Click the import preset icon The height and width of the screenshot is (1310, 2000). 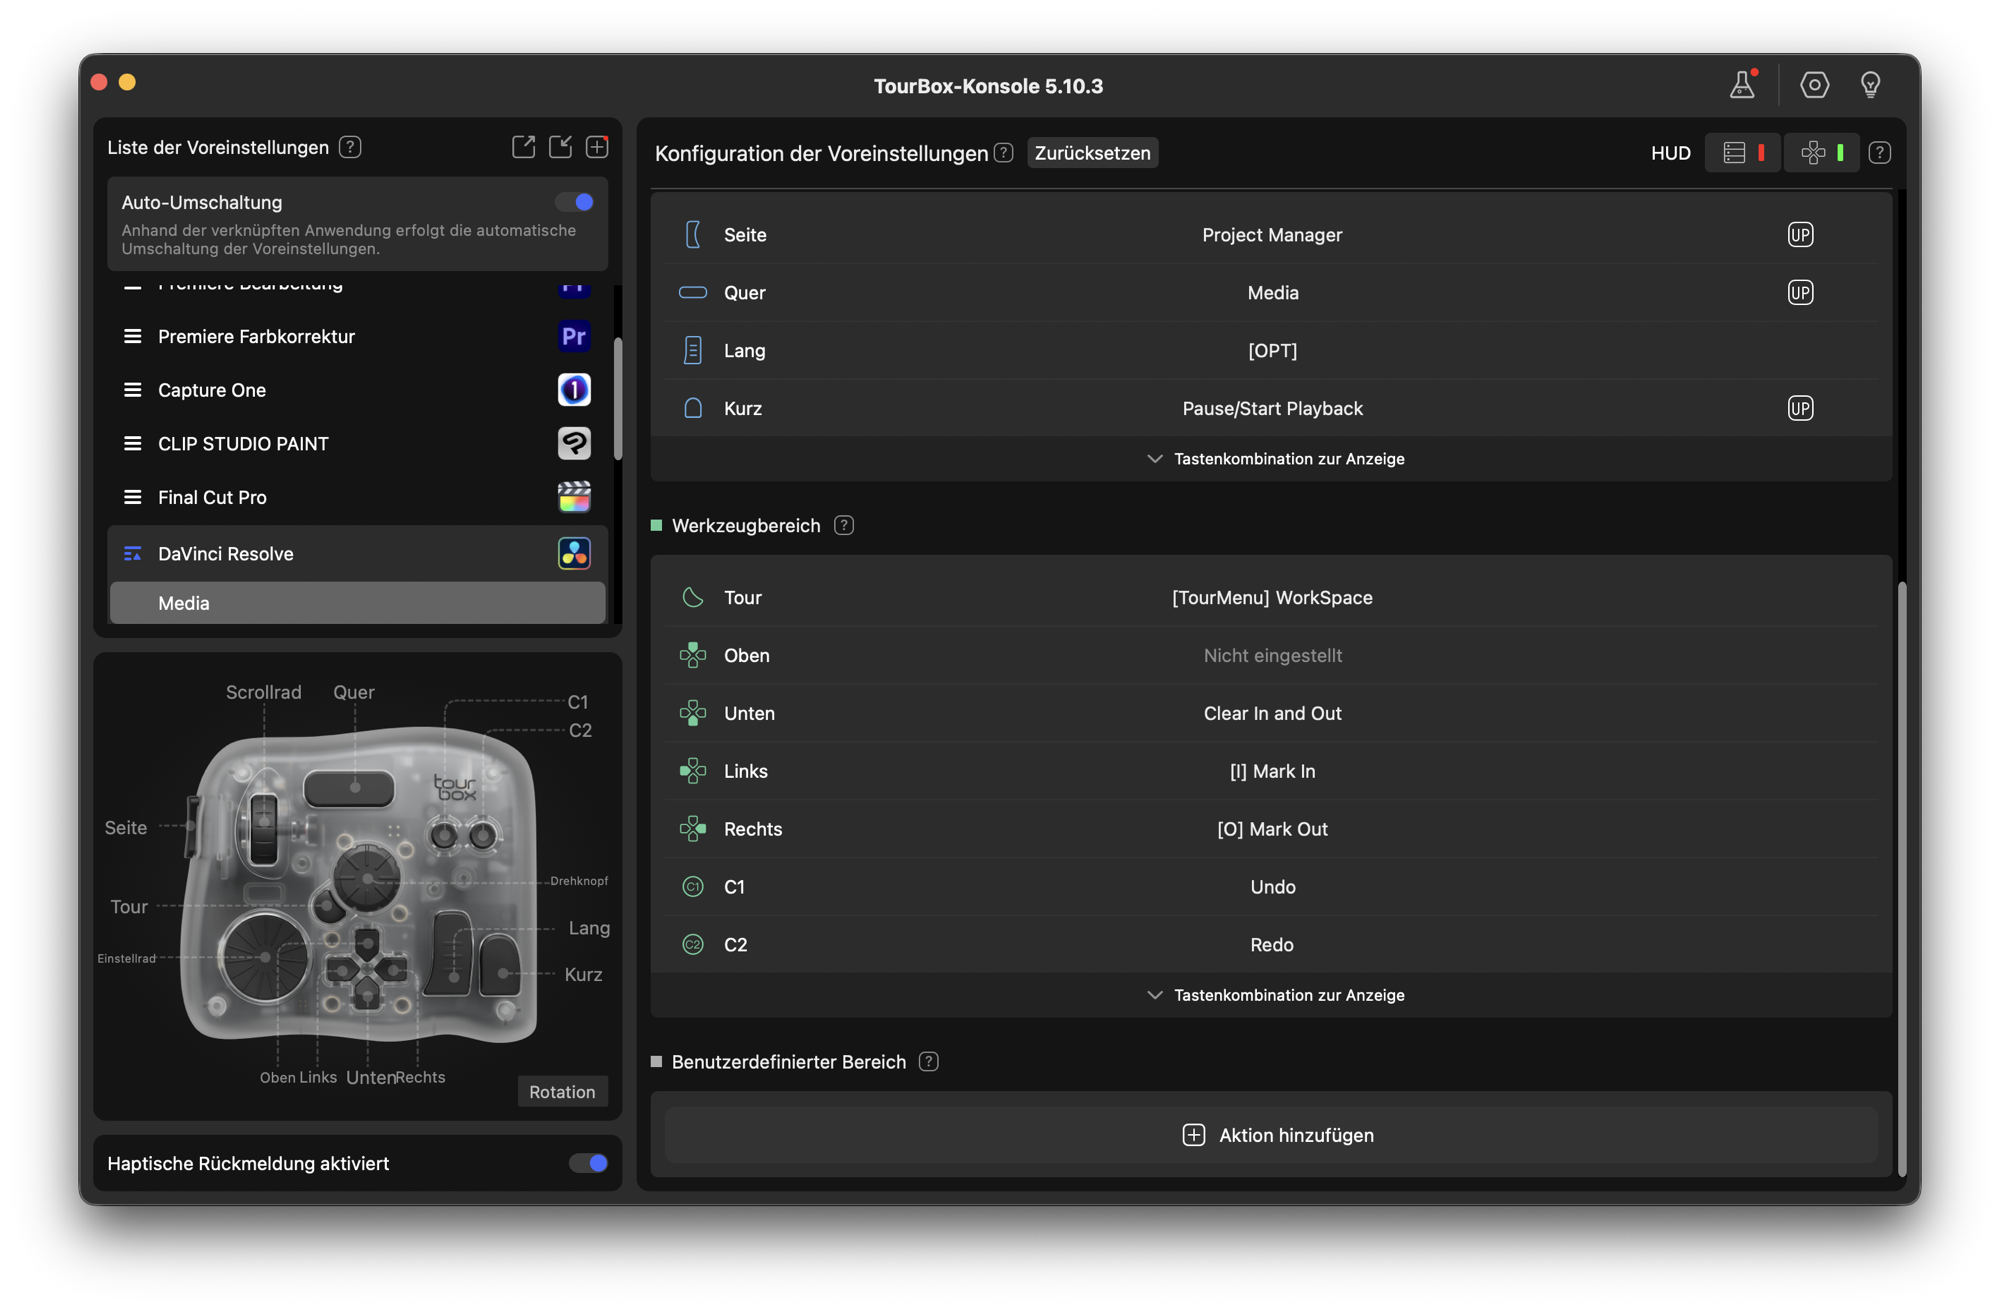[x=560, y=147]
